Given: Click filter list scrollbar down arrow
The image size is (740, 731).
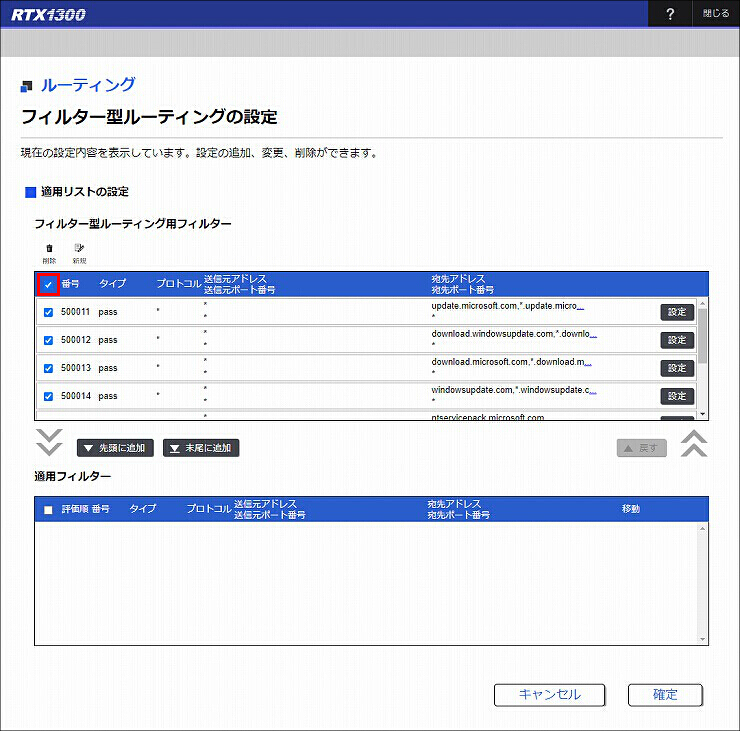Looking at the screenshot, I should [703, 414].
